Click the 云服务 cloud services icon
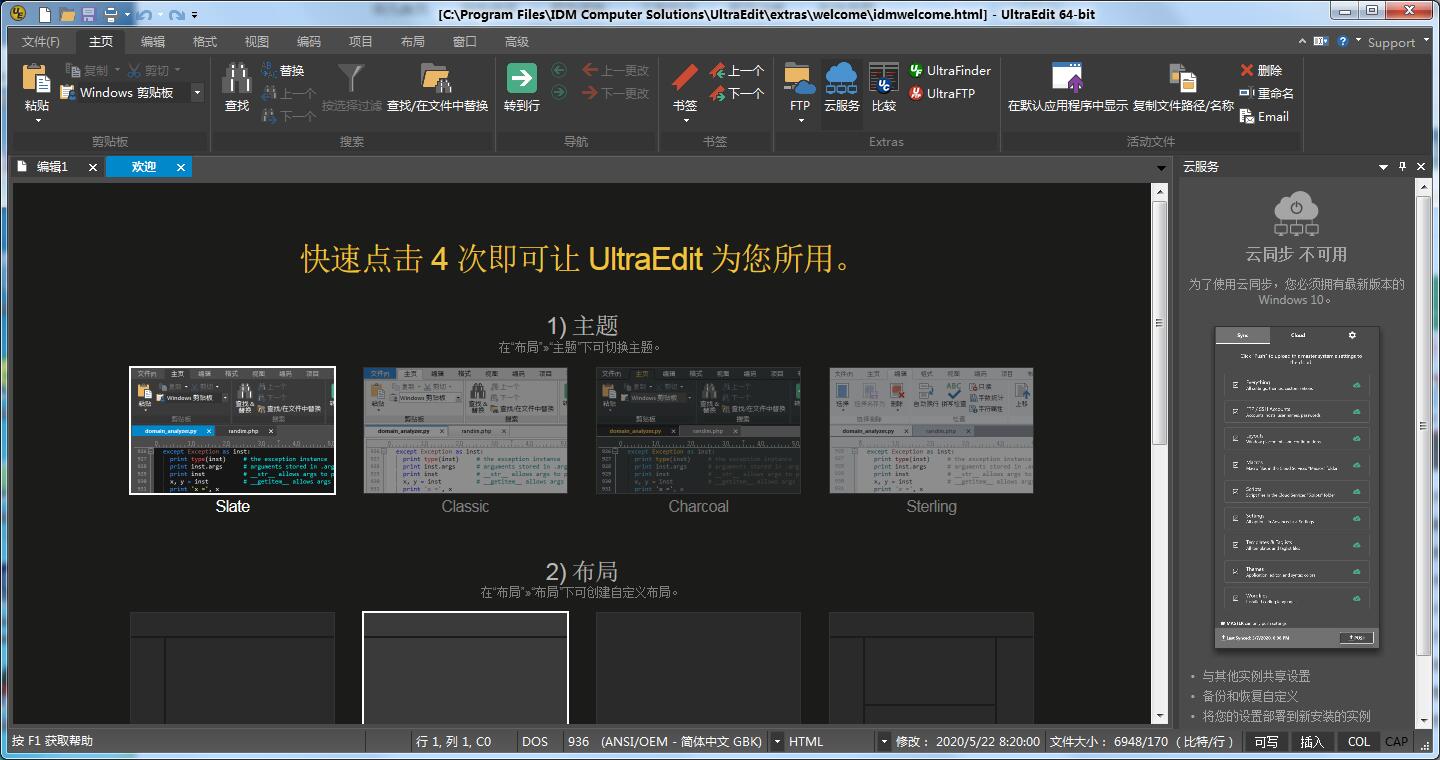Viewport: 1440px width, 760px height. (841, 80)
